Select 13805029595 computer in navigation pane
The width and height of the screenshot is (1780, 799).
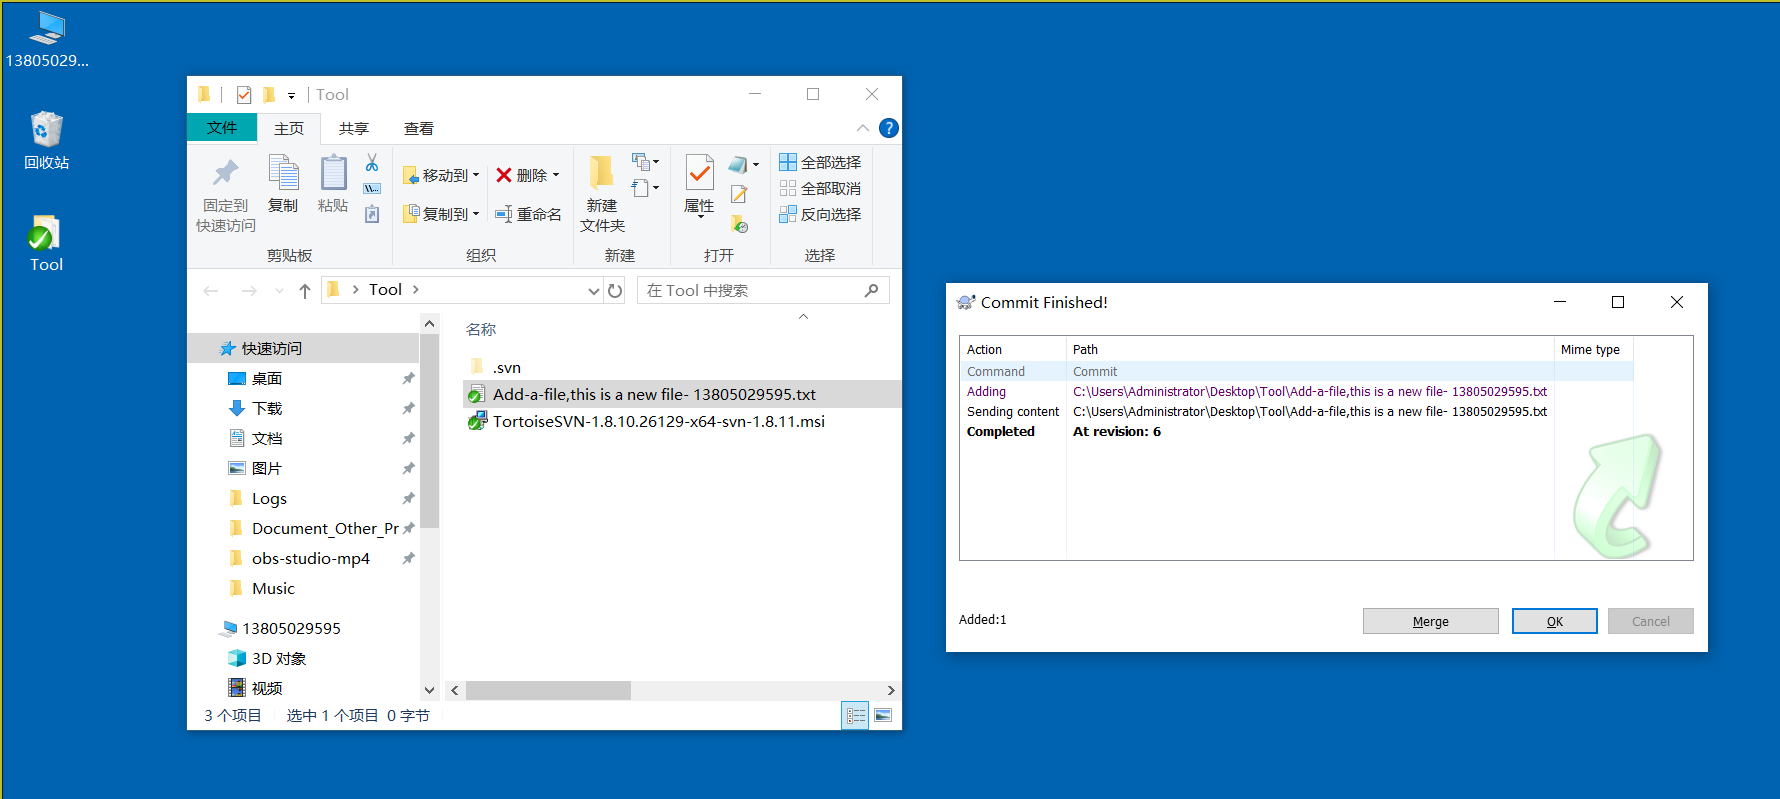pyautogui.click(x=291, y=628)
